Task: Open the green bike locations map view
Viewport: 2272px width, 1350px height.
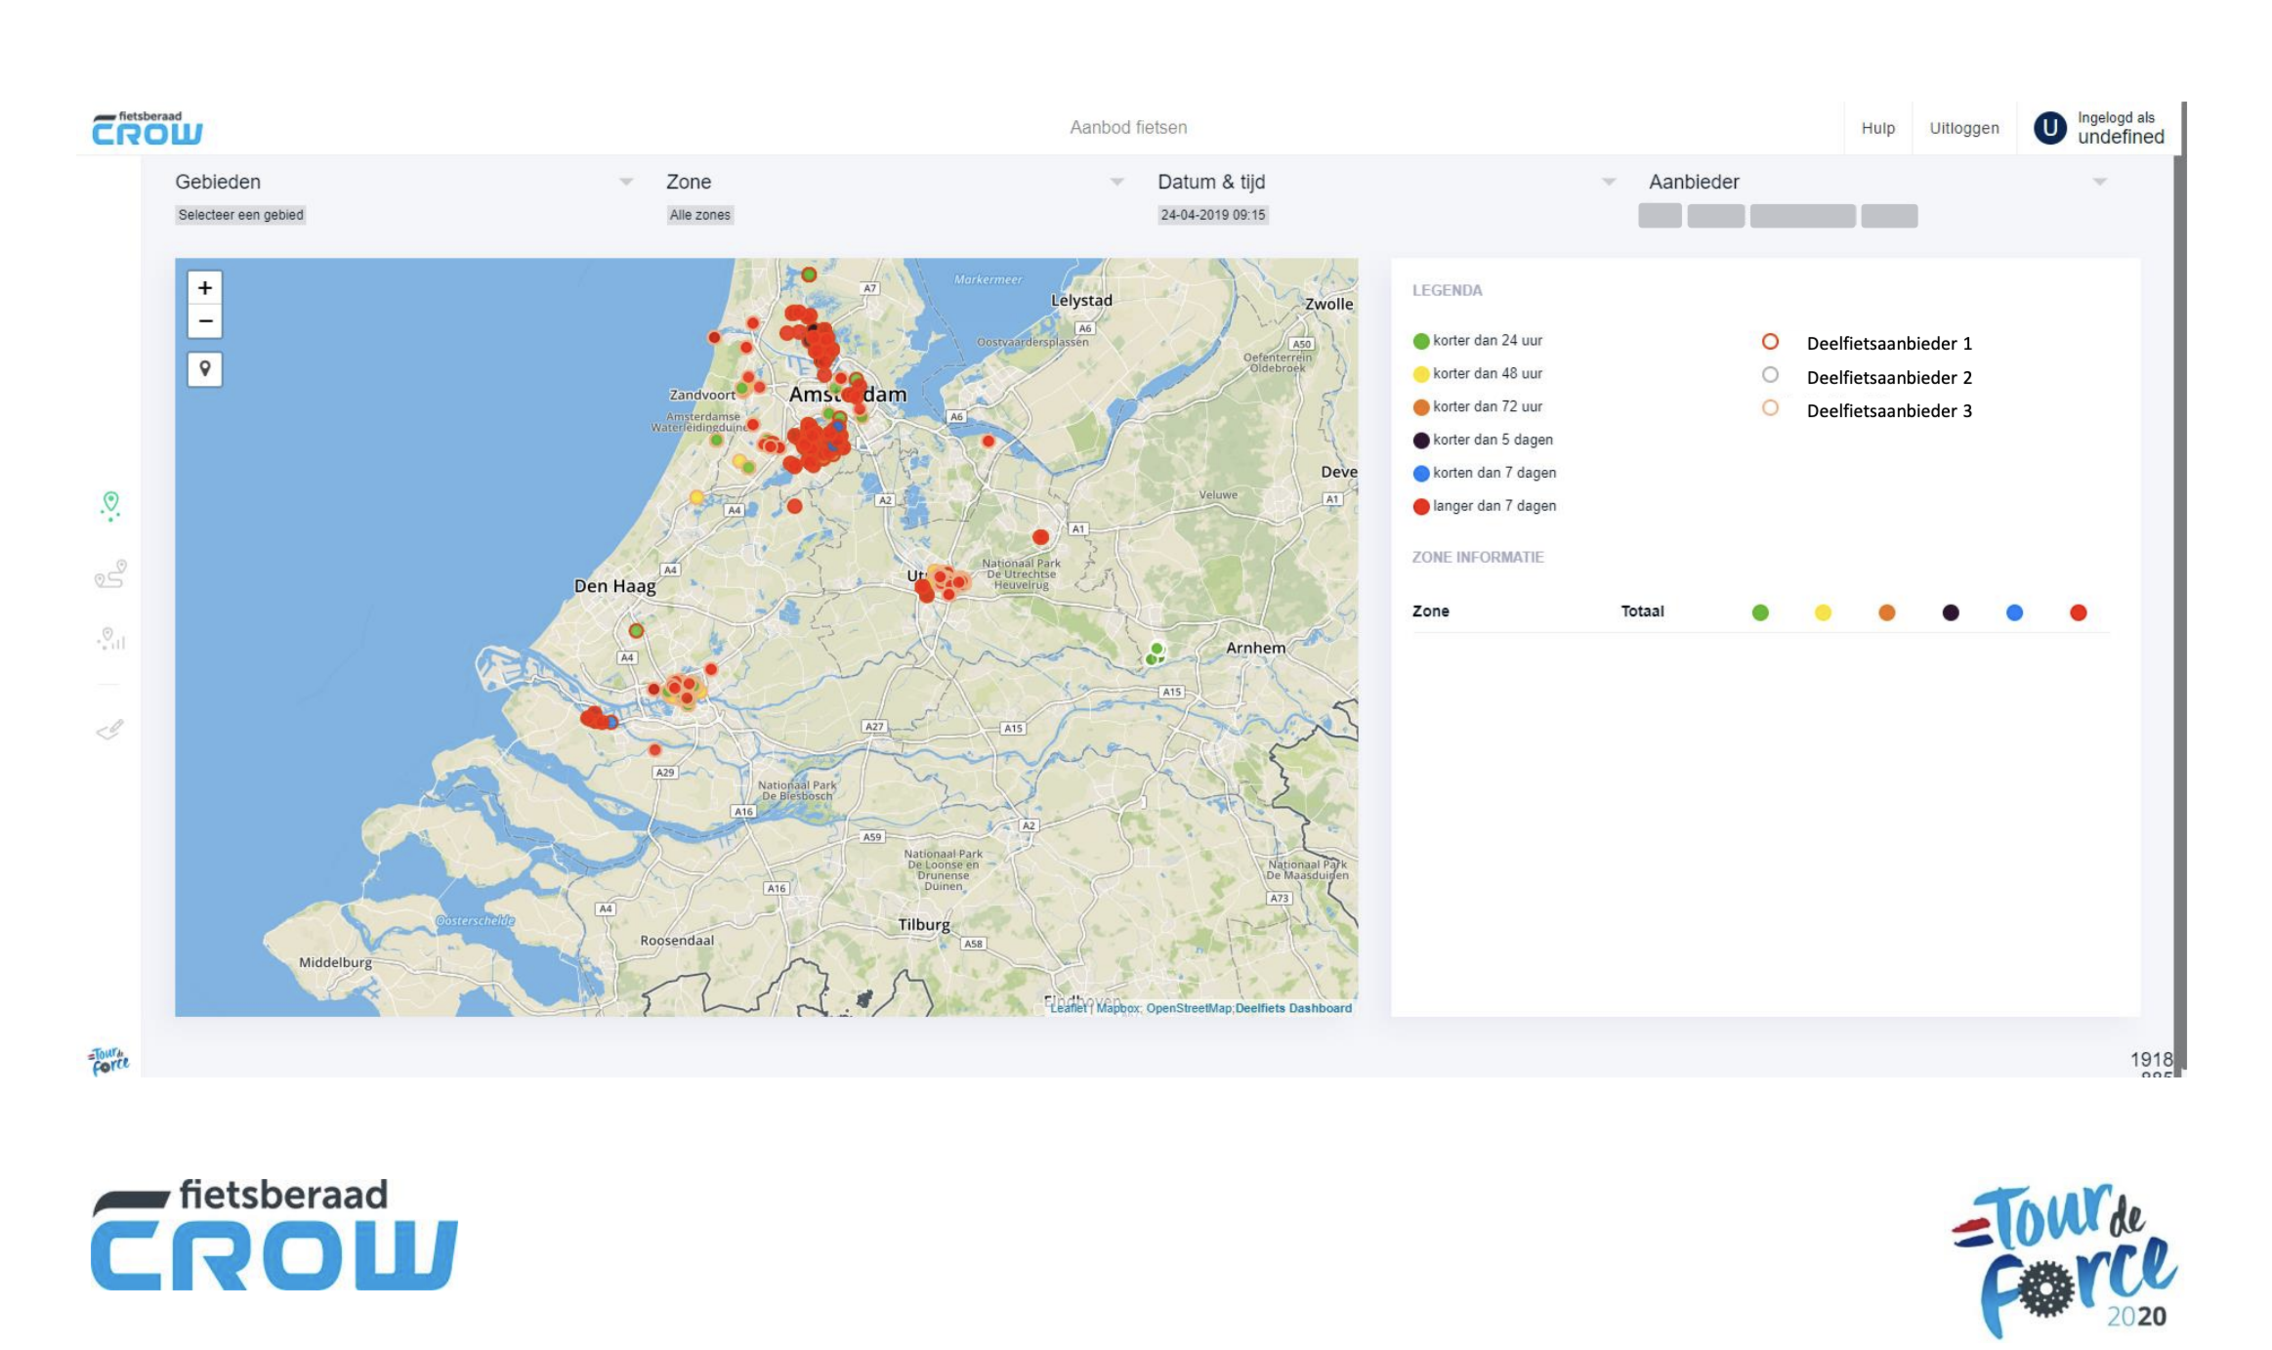Action: coord(110,505)
